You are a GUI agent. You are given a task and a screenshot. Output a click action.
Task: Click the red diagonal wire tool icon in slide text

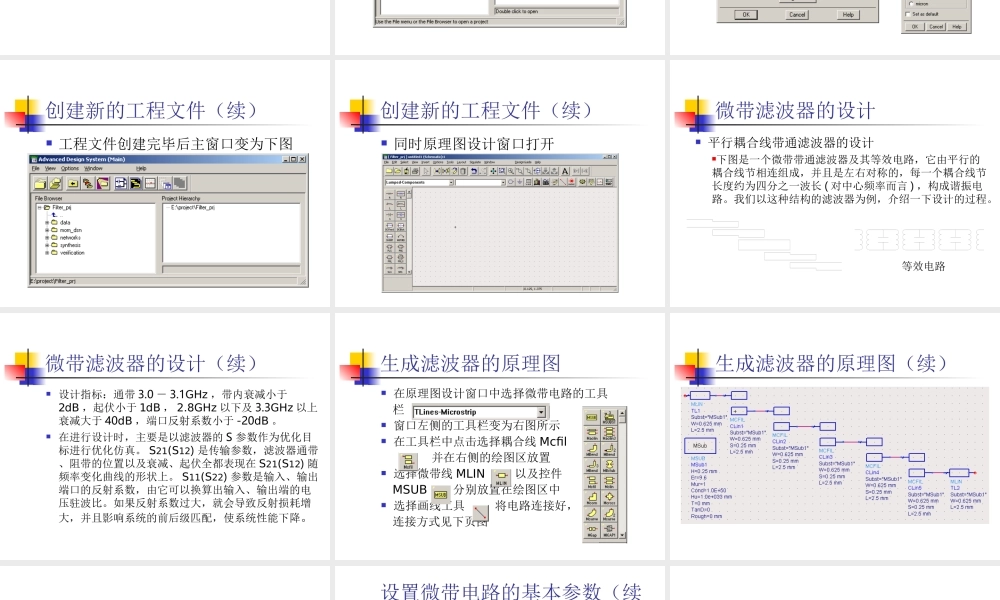480,512
